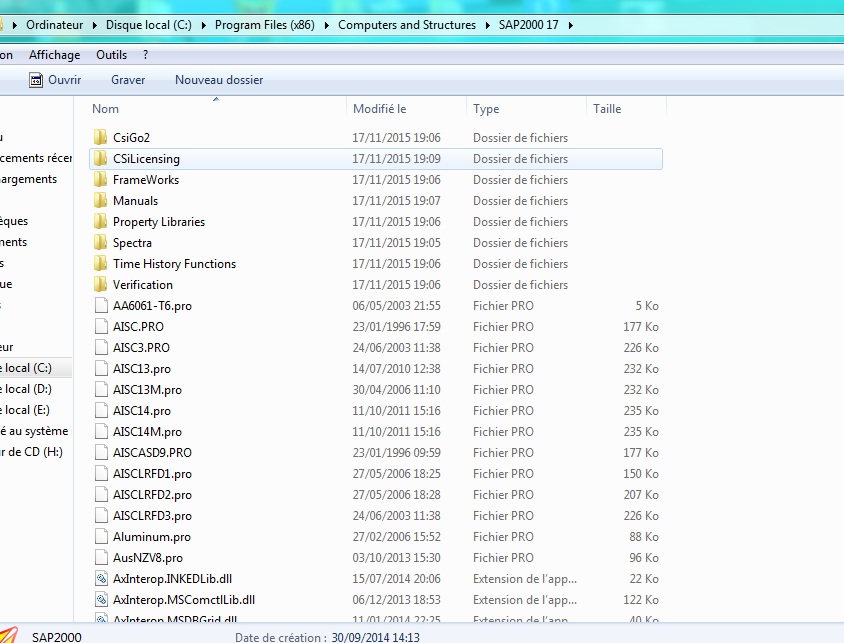The width and height of the screenshot is (844, 643).
Task: Click the AISCLRFD2.pro file icon
Action: coord(101,494)
